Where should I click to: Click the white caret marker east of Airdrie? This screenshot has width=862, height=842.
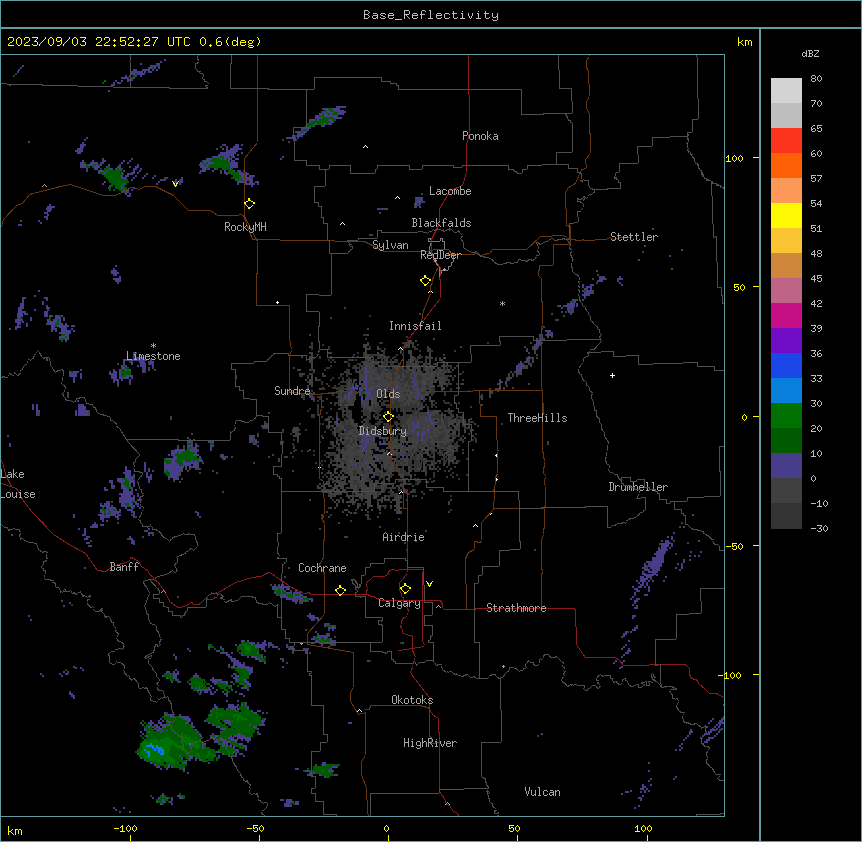point(476,526)
